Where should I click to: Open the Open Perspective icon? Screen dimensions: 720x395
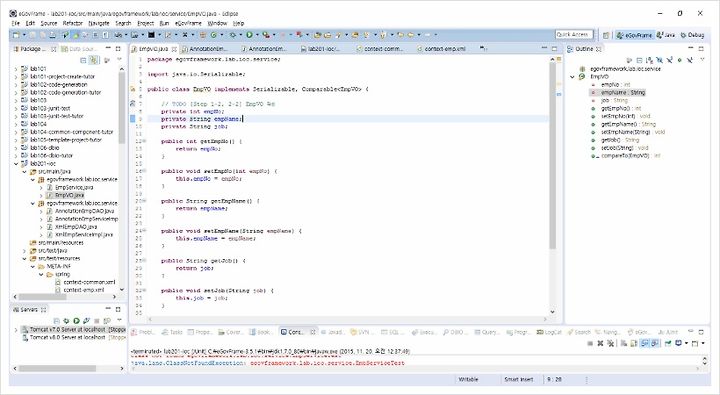pos(606,35)
